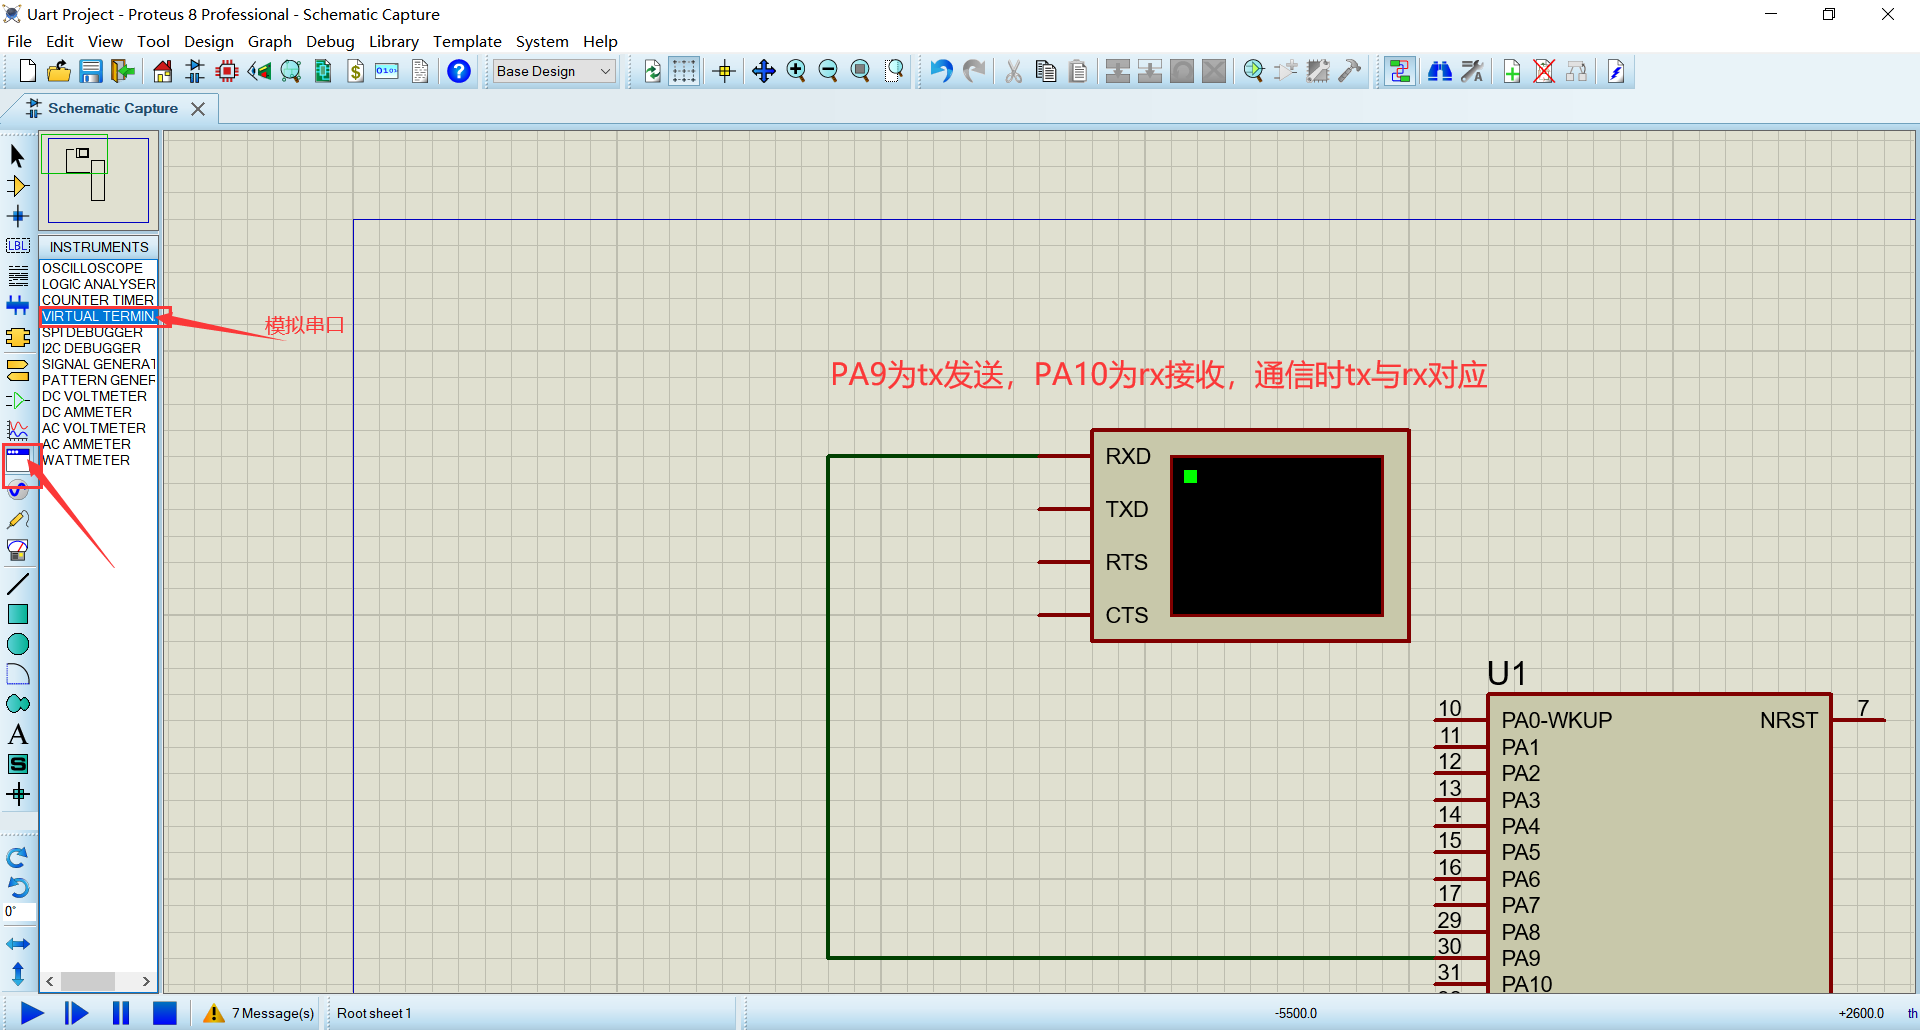Rotate selection anticlockwise
Viewport: 1920px width, 1030px height.
17,888
